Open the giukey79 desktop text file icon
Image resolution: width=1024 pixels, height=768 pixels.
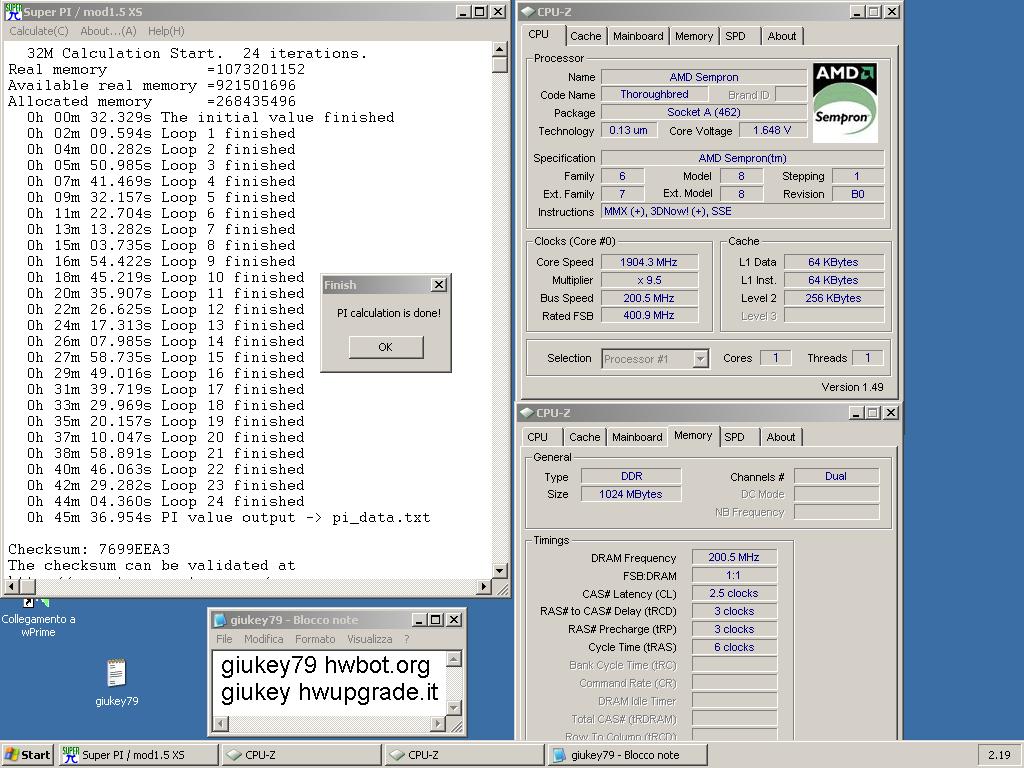[x=116, y=682]
